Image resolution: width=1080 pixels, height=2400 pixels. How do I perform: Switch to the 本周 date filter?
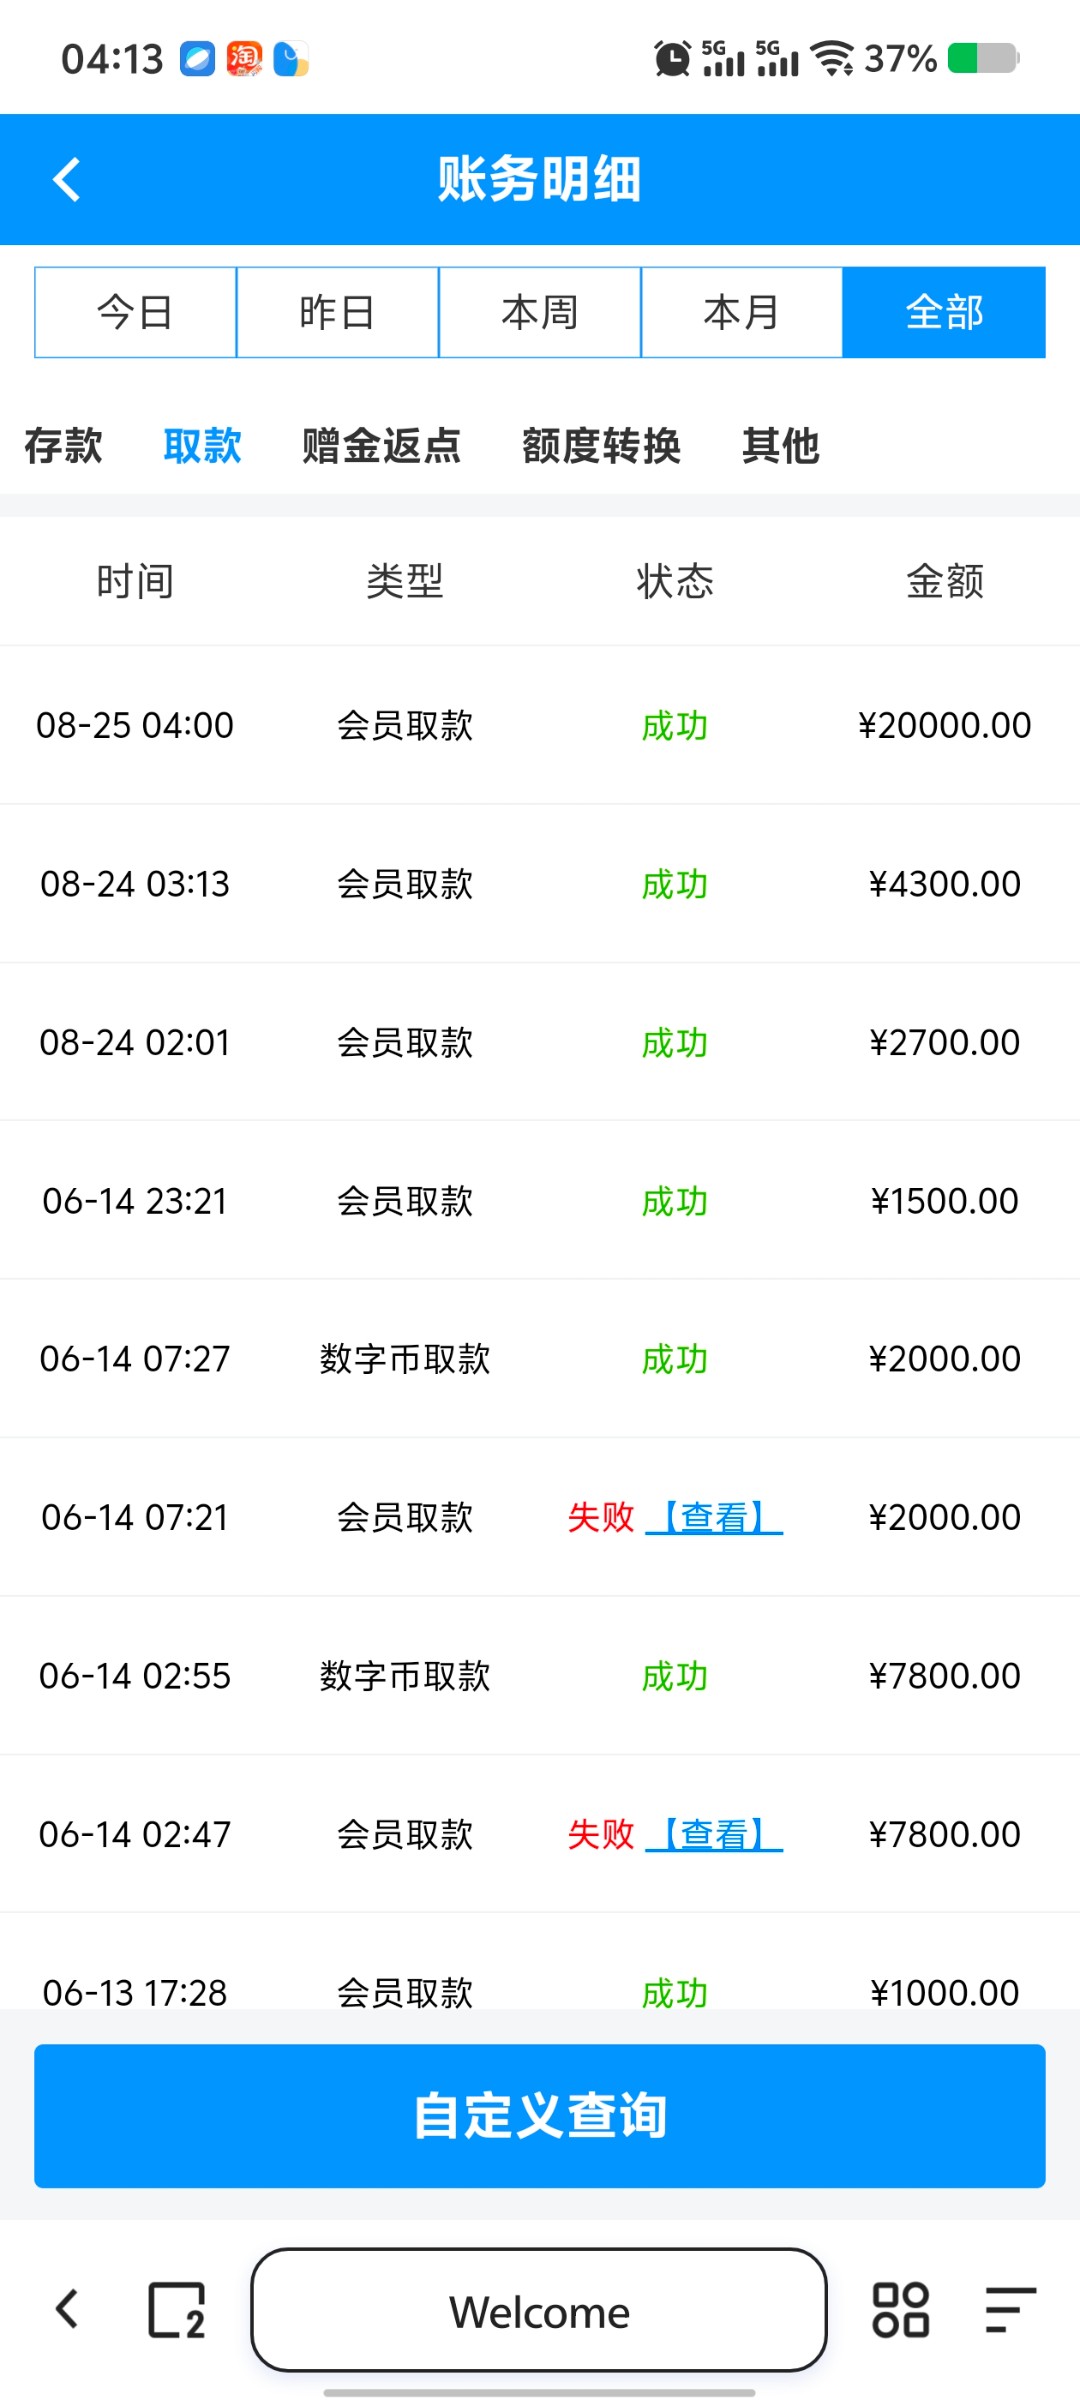(539, 312)
